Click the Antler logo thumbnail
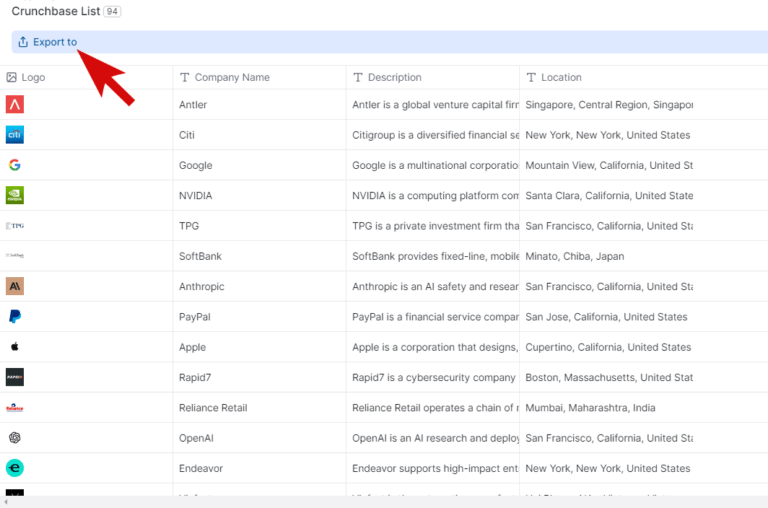 click(x=15, y=105)
